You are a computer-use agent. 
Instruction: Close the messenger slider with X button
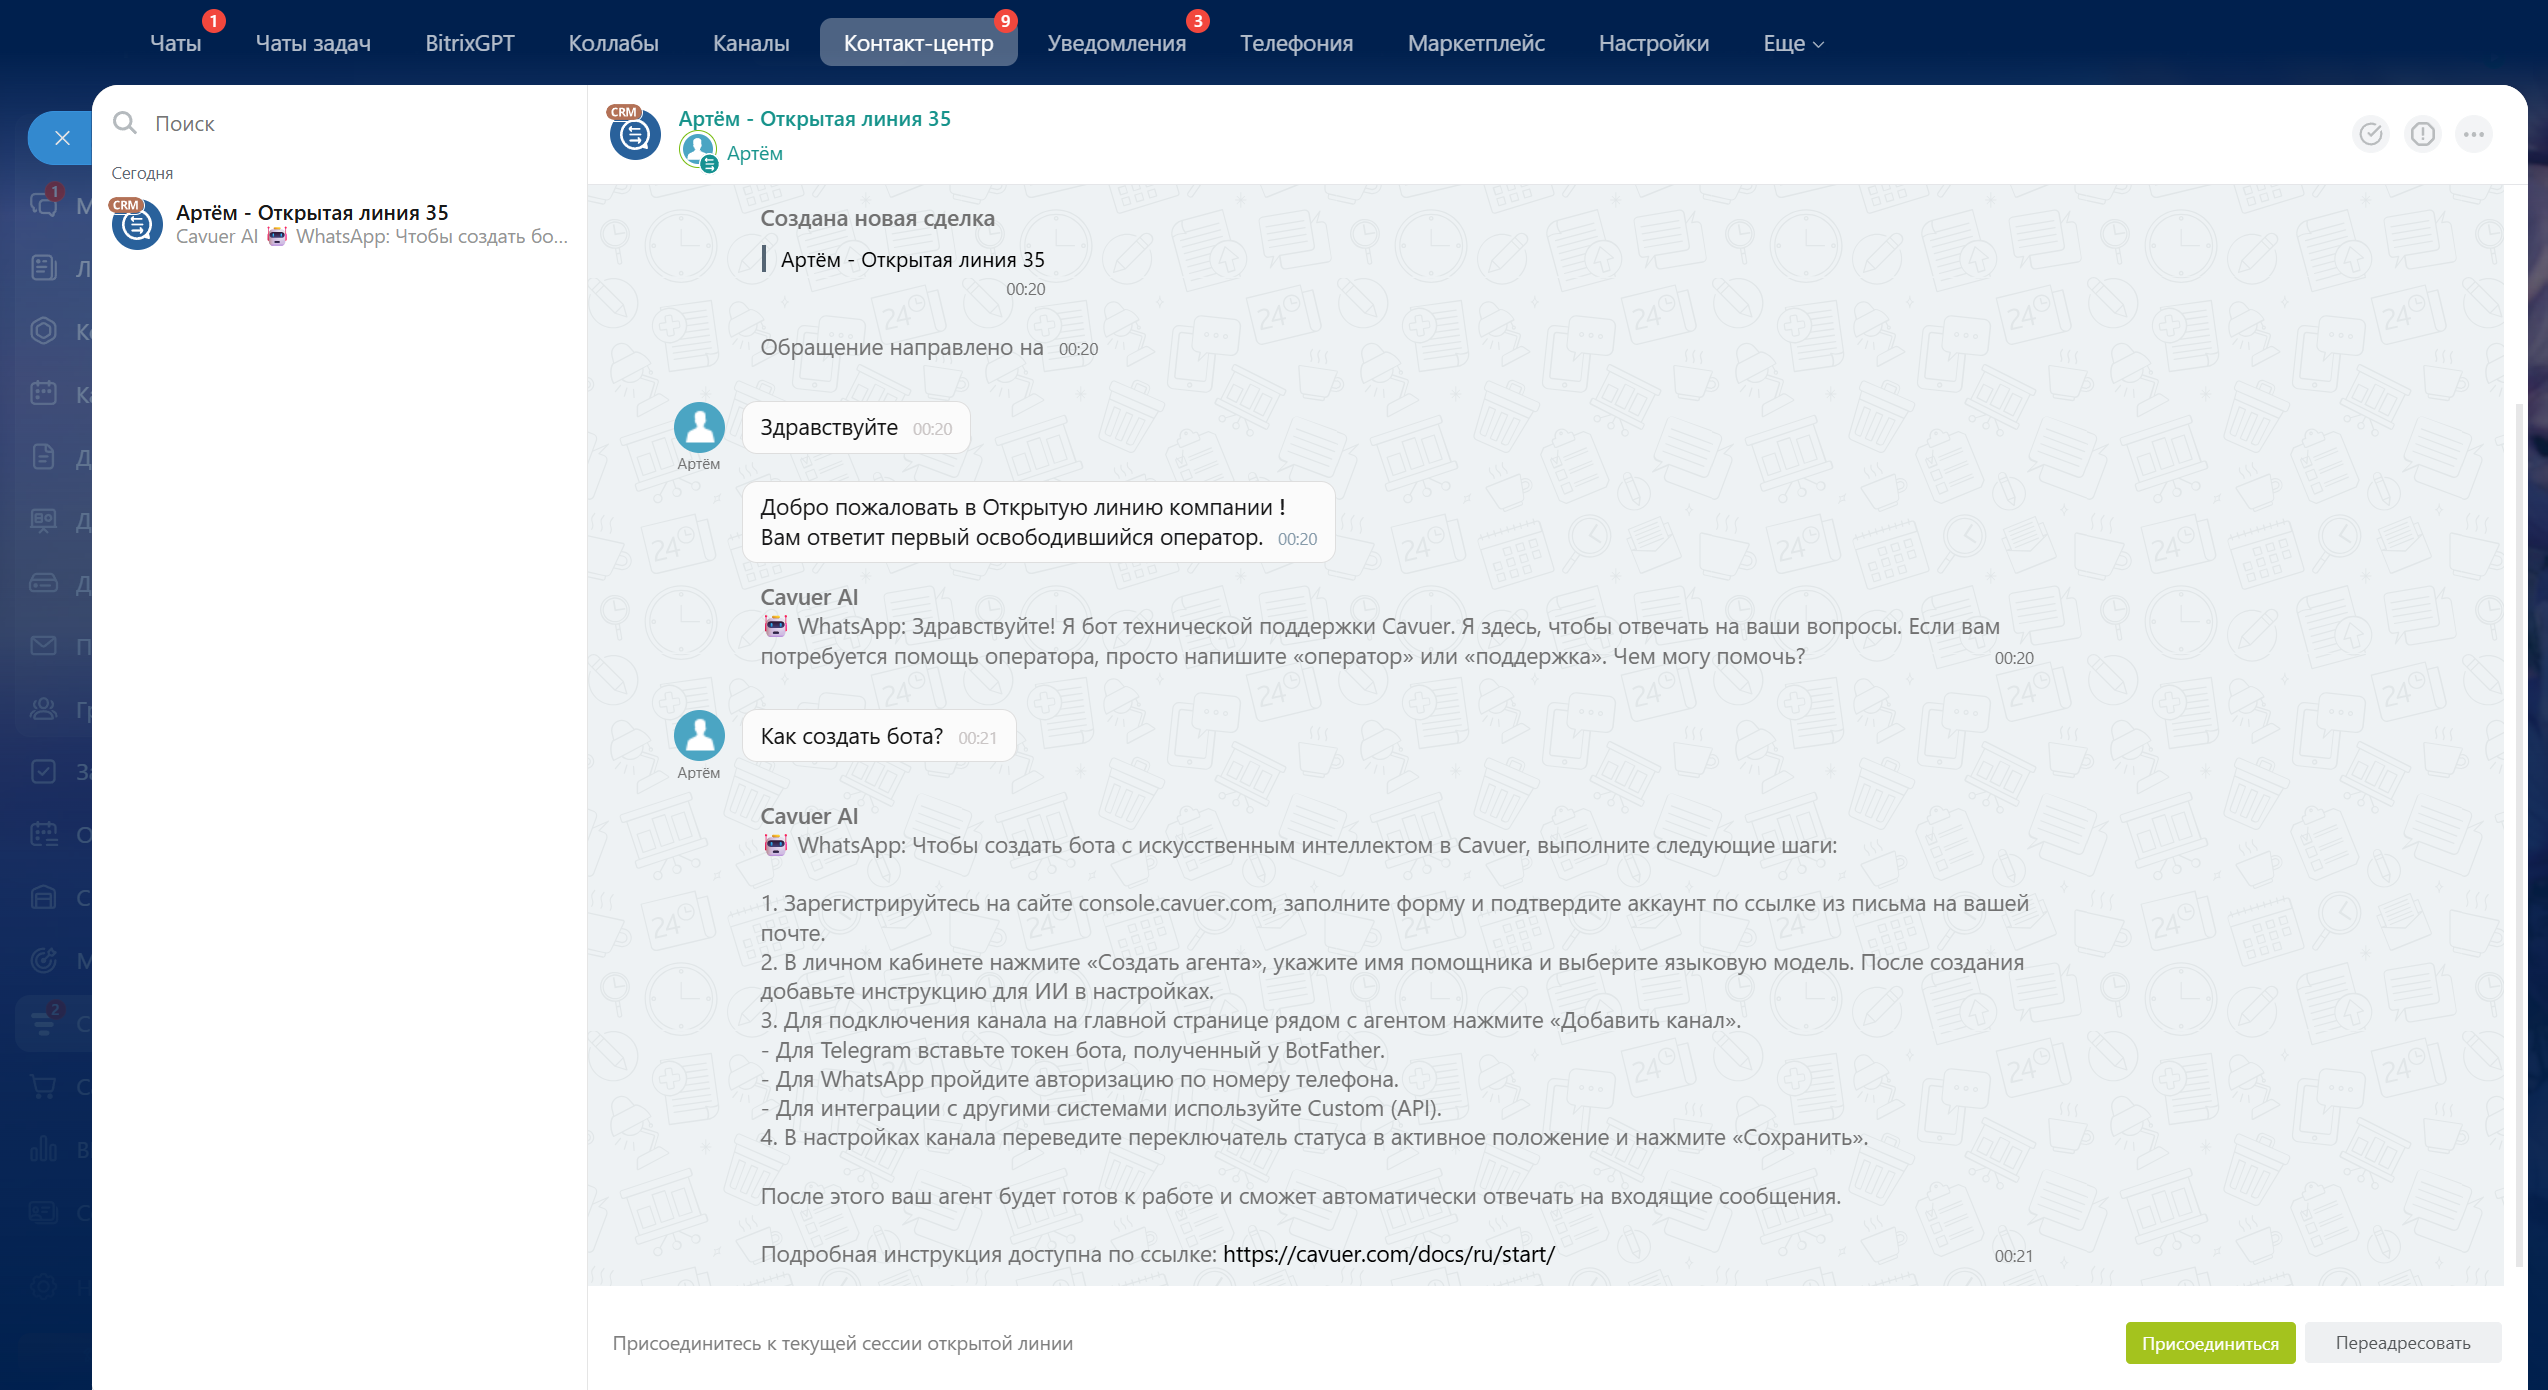(x=62, y=138)
